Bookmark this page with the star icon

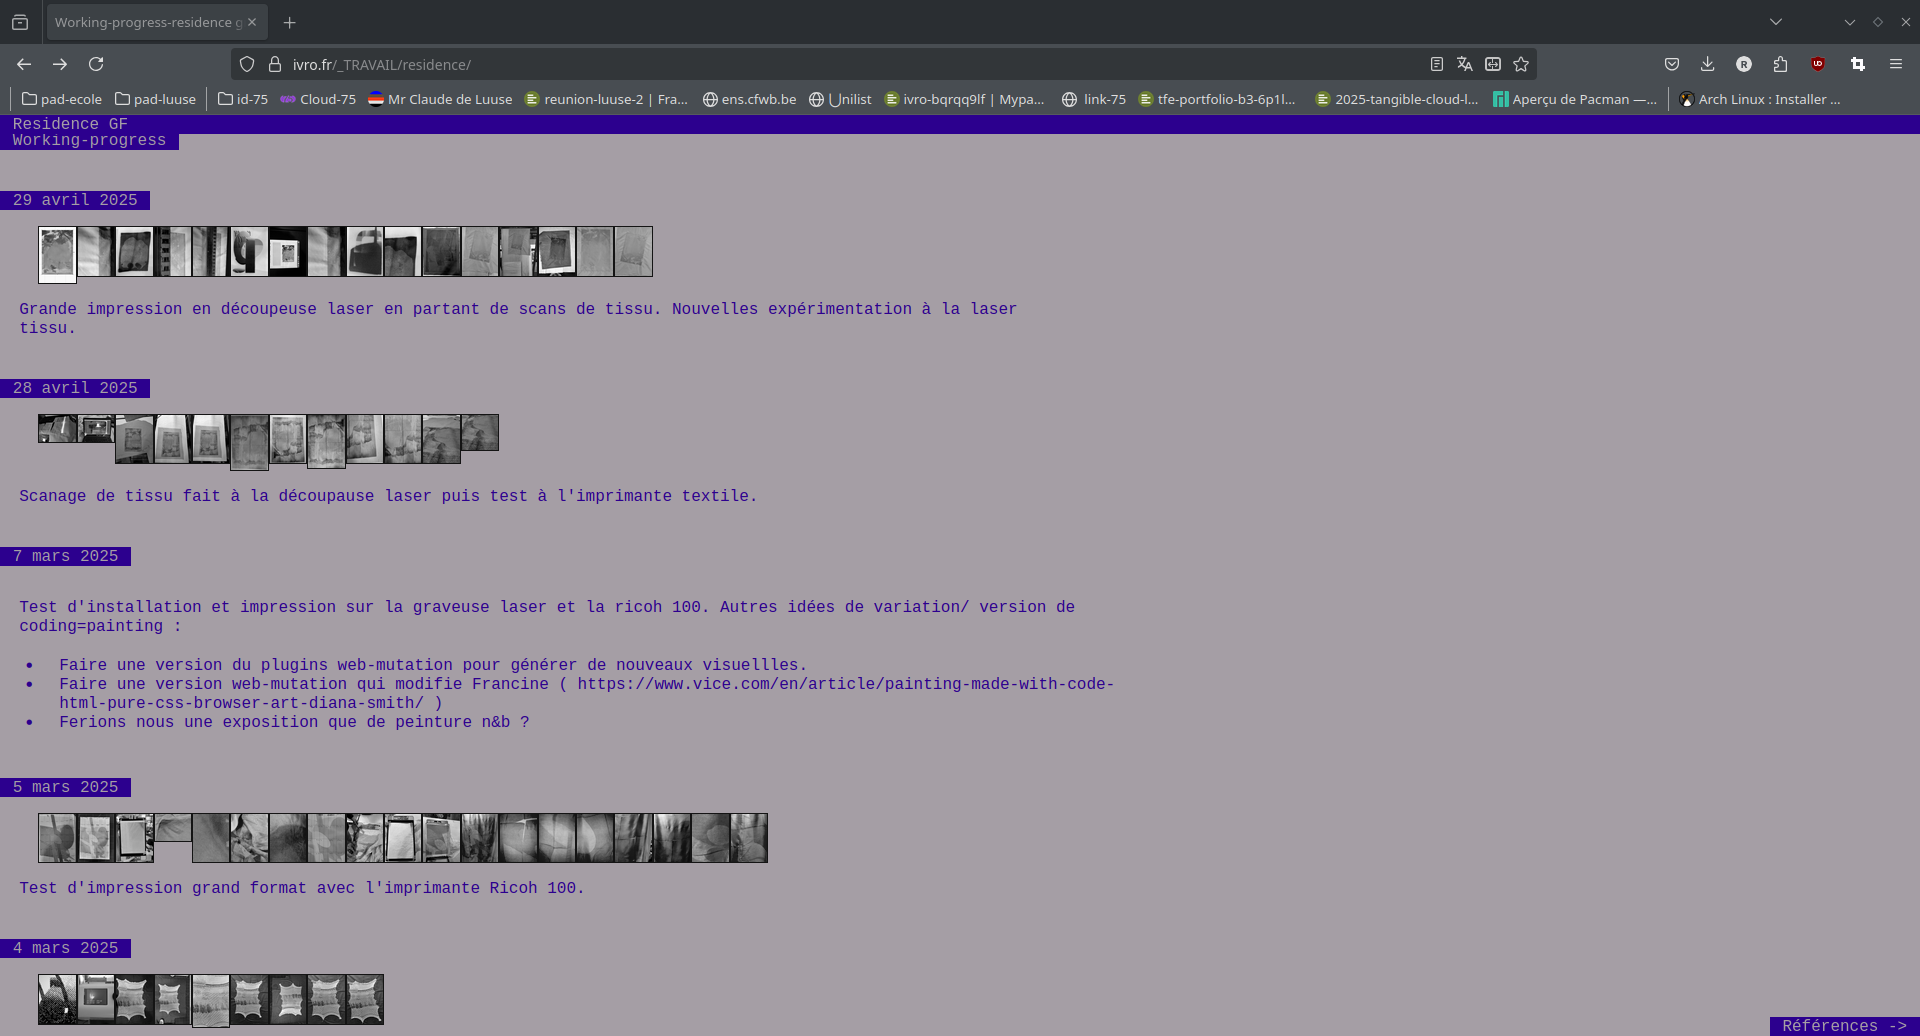tap(1521, 64)
